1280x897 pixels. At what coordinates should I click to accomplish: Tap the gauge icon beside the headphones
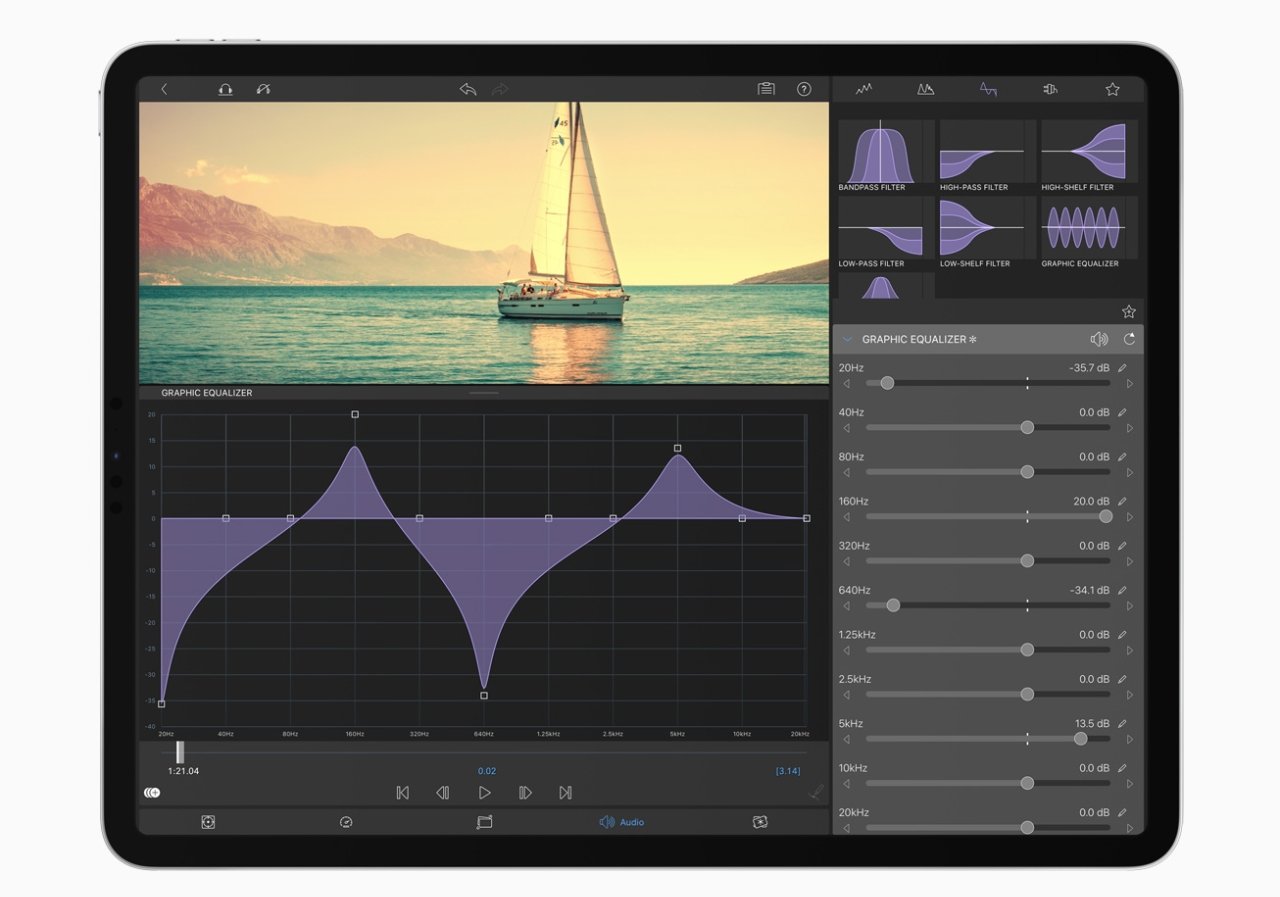[264, 89]
